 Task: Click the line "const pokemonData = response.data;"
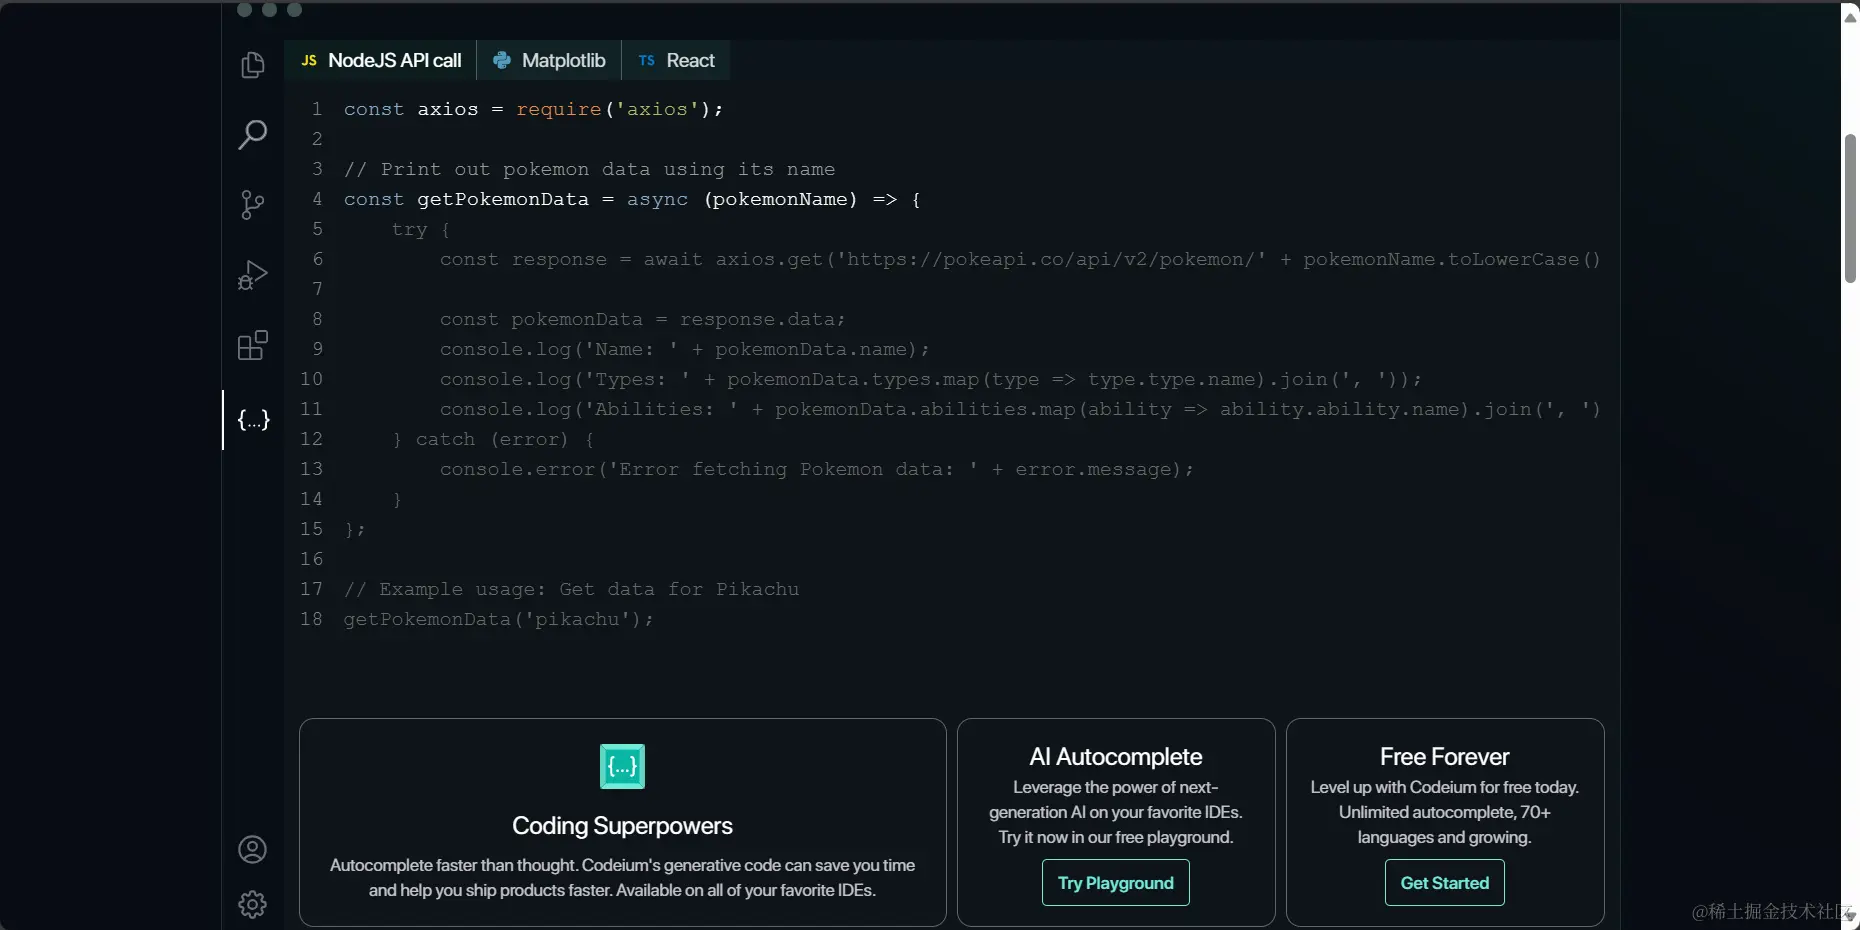pyautogui.click(x=642, y=319)
